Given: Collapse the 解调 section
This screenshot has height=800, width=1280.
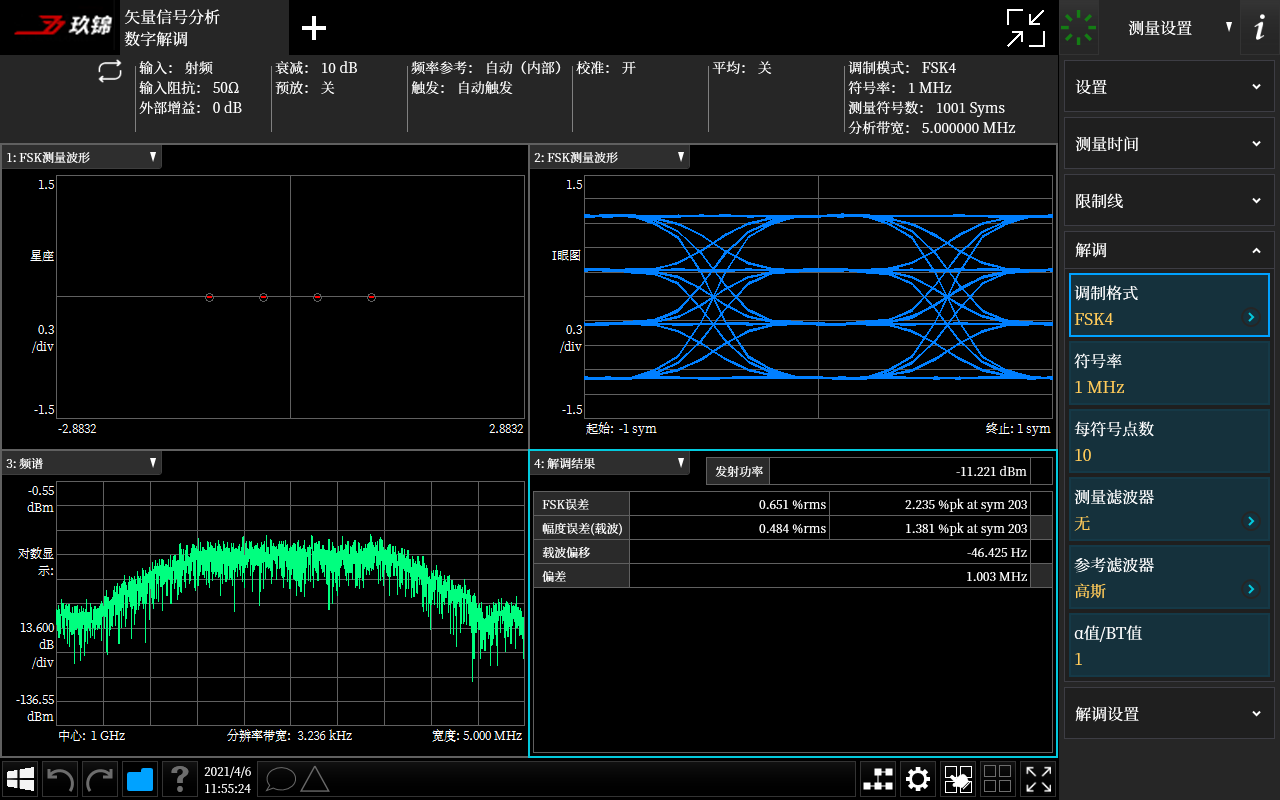Looking at the screenshot, I should pos(1169,250).
